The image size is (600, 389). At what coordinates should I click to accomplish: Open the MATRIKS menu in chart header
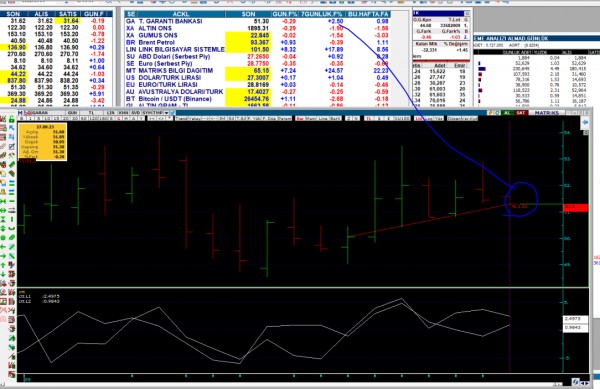click(x=547, y=113)
